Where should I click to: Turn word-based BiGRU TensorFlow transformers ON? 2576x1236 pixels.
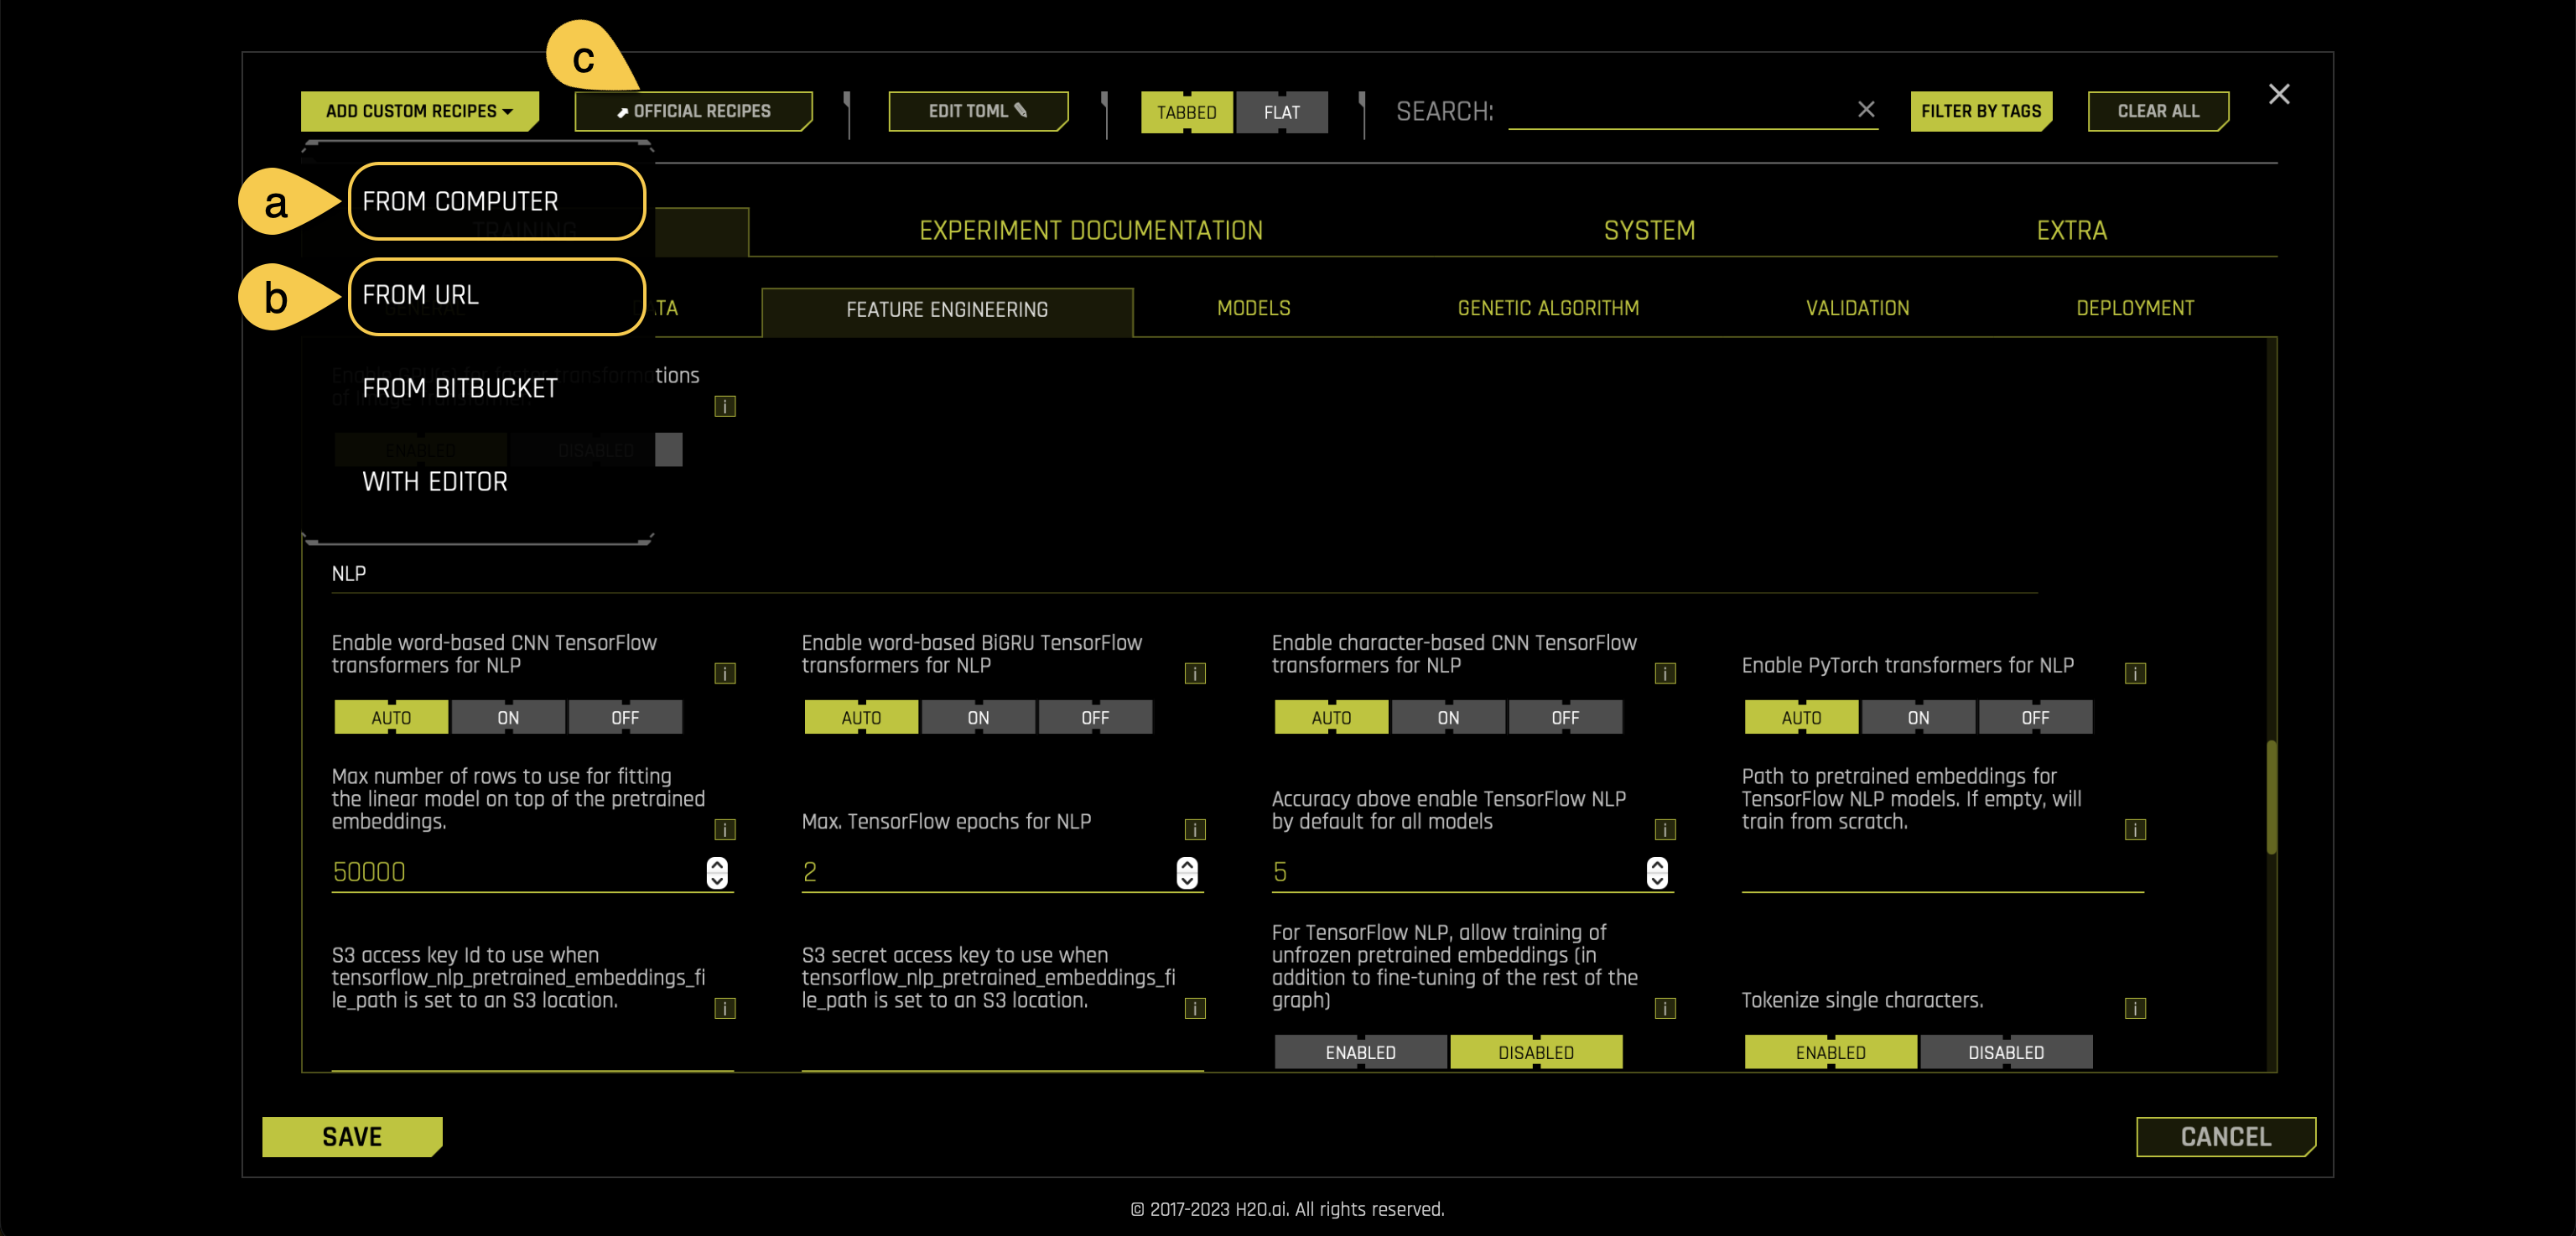pos(978,717)
